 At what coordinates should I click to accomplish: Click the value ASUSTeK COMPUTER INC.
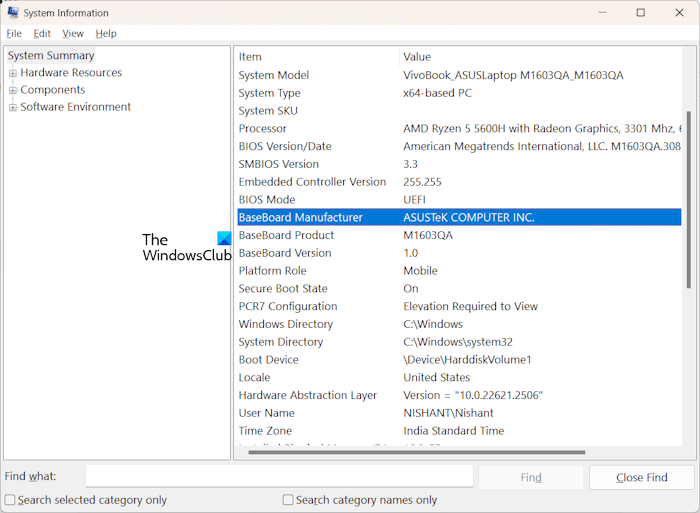pyautogui.click(x=469, y=217)
